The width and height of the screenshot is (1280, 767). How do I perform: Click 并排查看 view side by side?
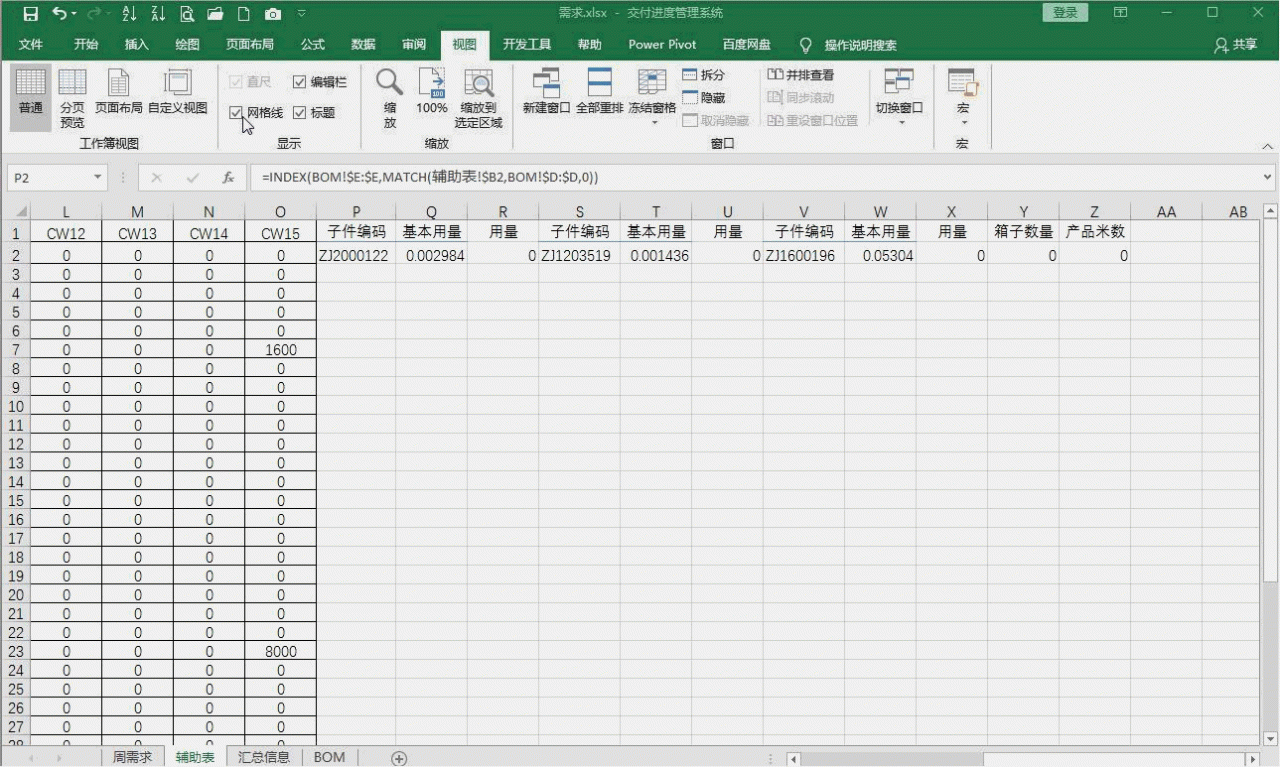800,75
